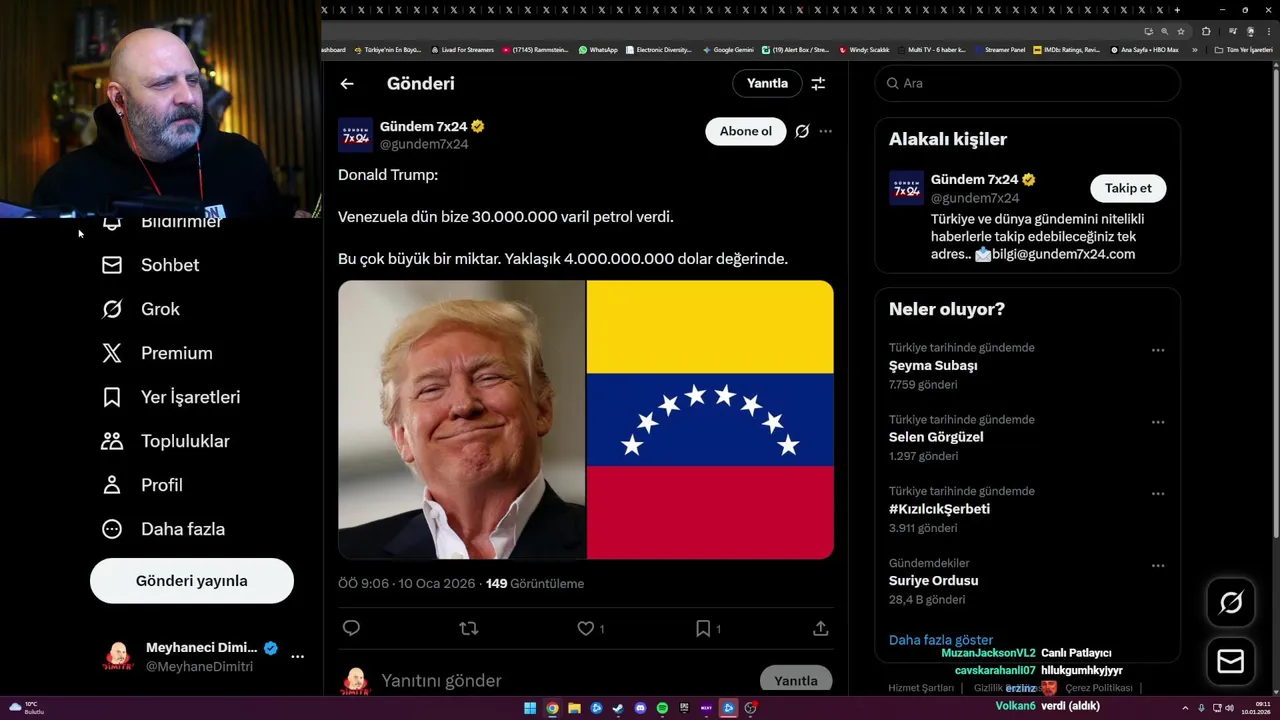This screenshot has height=720, width=1280.
Task: Click the Windows Start button
Action: pyautogui.click(x=530, y=708)
